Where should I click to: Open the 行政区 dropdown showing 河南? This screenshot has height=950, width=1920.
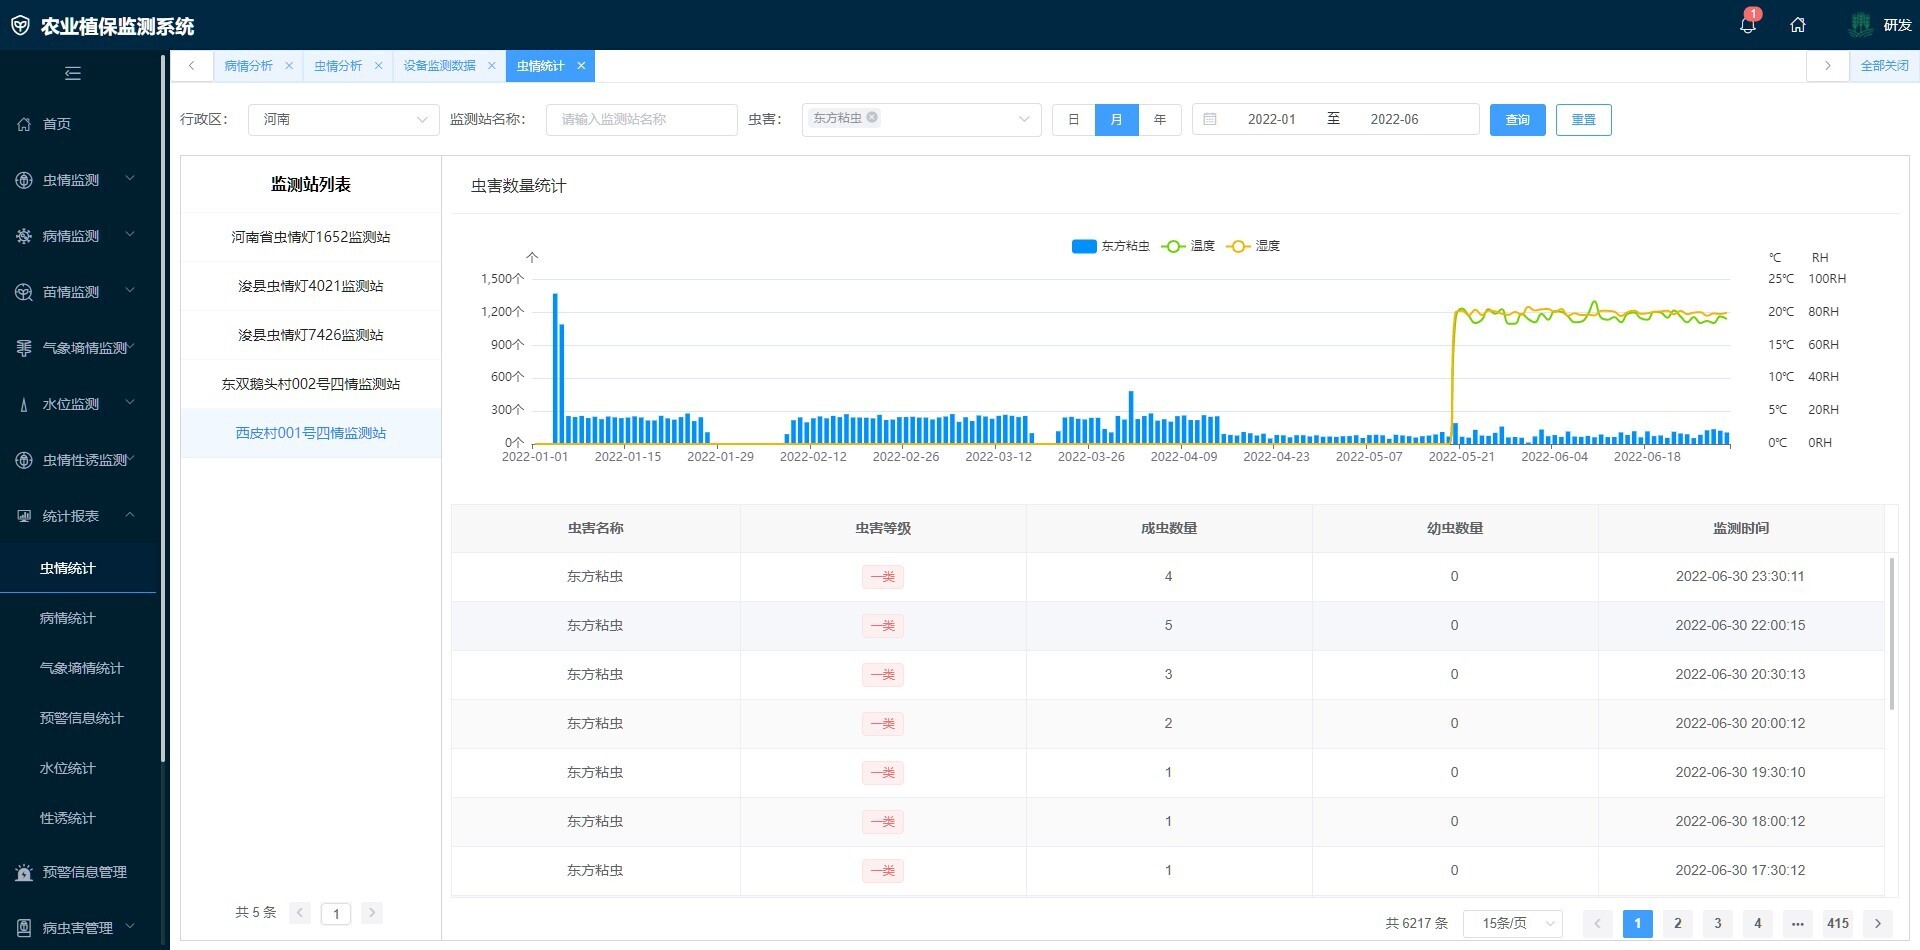pos(343,119)
